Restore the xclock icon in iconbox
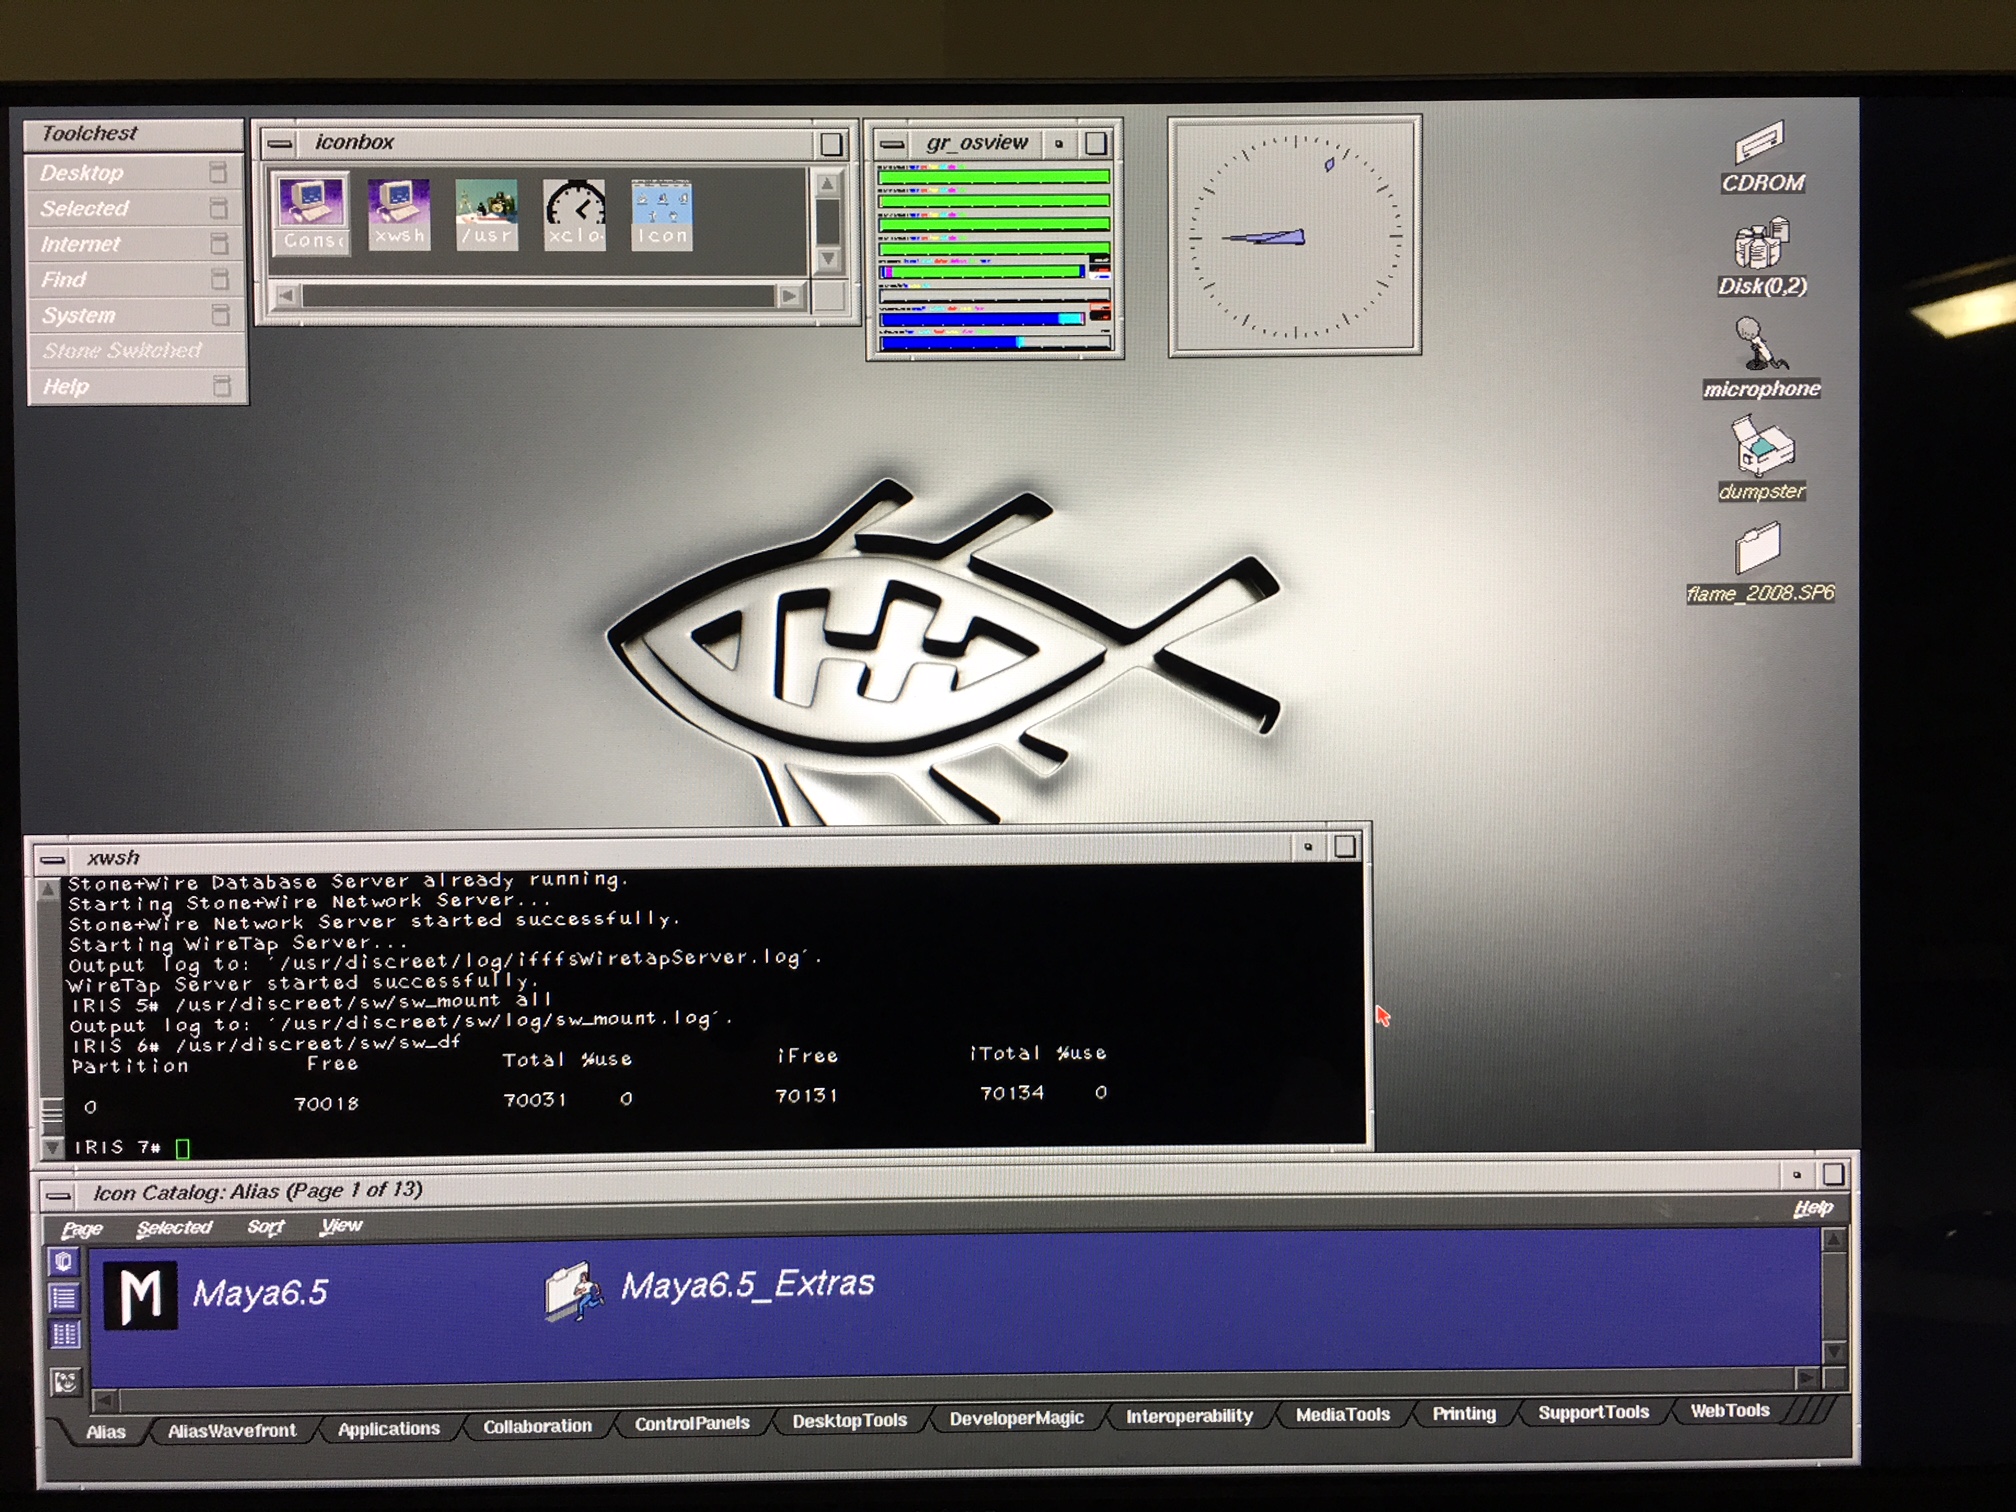This screenshot has height=1512, width=2016. (x=575, y=214)
